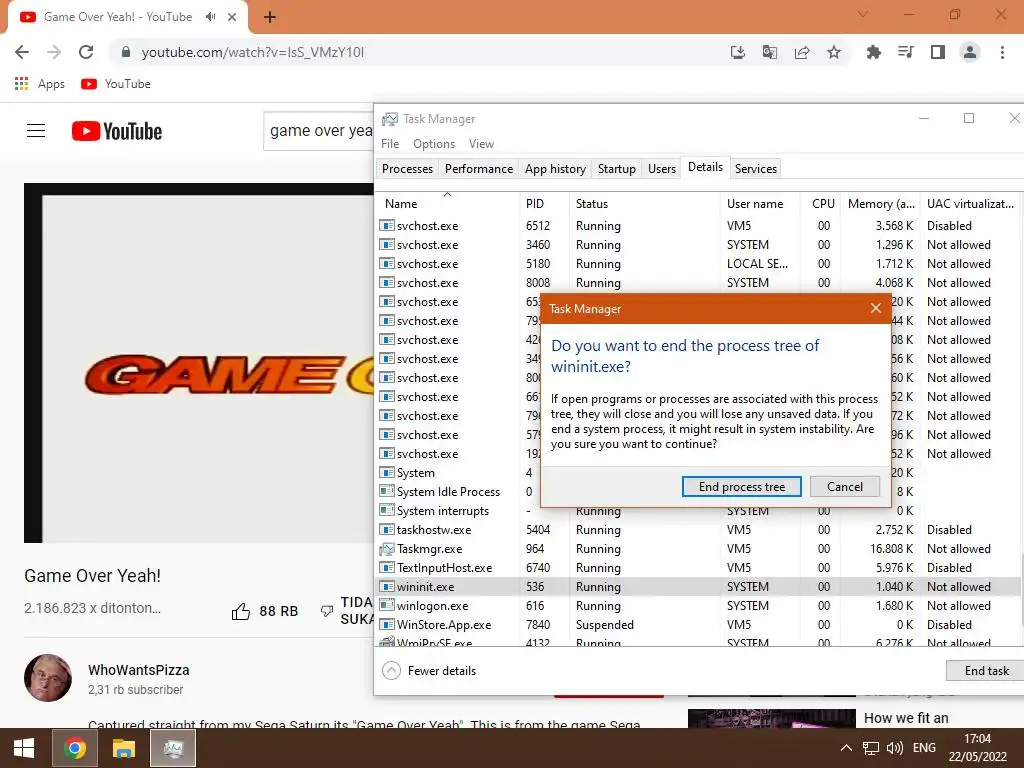Image resolution: width=1024 pixels, height=768 pixels.
Task: Mute the tab audio speaker icon
Action: [210, 17]
